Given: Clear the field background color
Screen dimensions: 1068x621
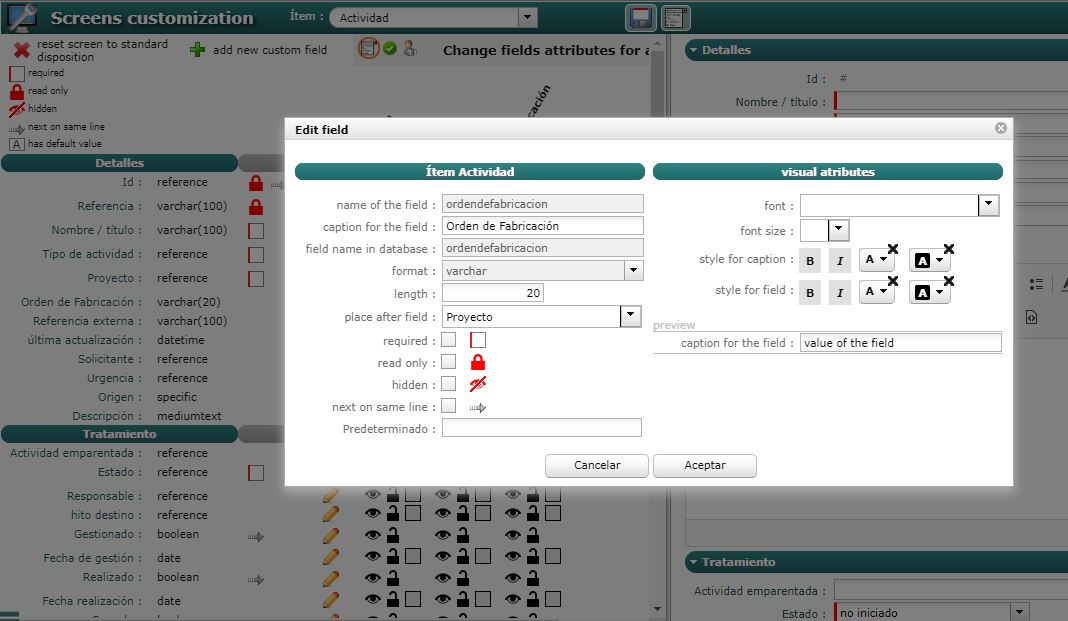Looking at the screenshot, I should point(949,280).
